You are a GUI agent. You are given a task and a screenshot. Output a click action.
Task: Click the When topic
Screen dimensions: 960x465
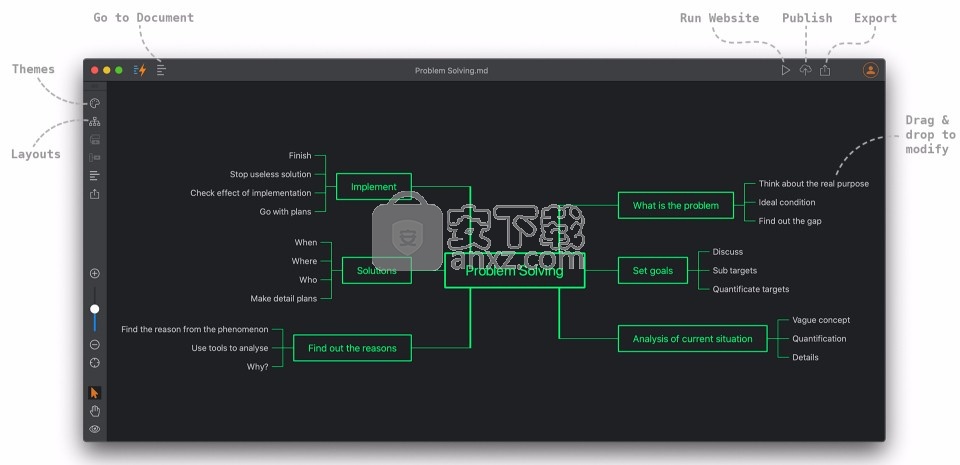(306, 242)
